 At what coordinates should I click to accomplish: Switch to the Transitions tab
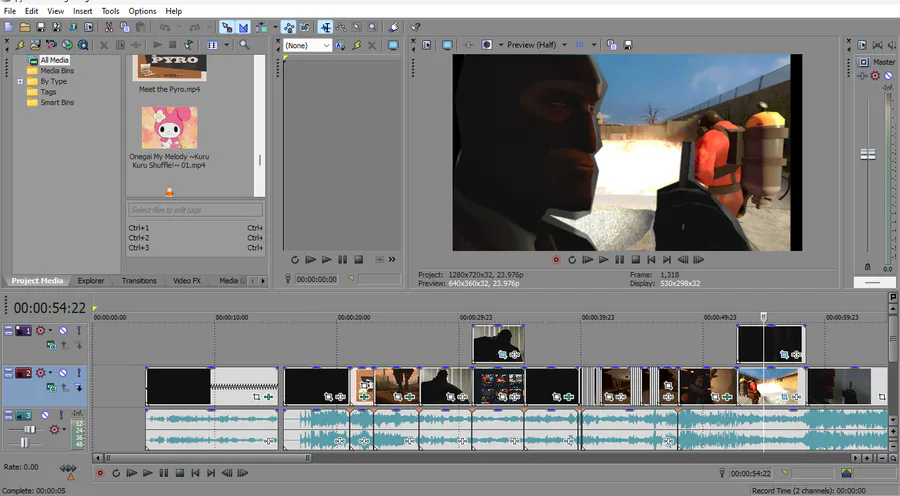point(139,281)
